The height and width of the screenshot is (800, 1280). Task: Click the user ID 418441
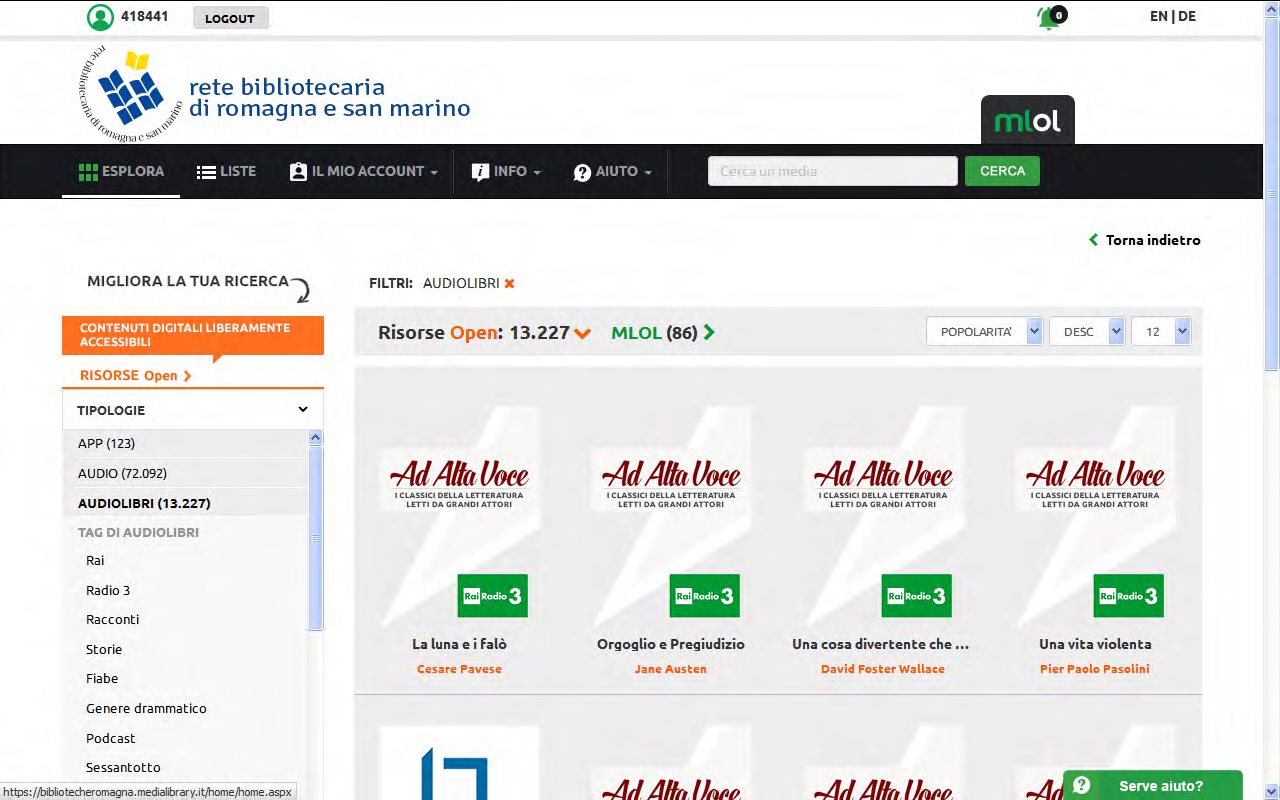pos(144,17)
